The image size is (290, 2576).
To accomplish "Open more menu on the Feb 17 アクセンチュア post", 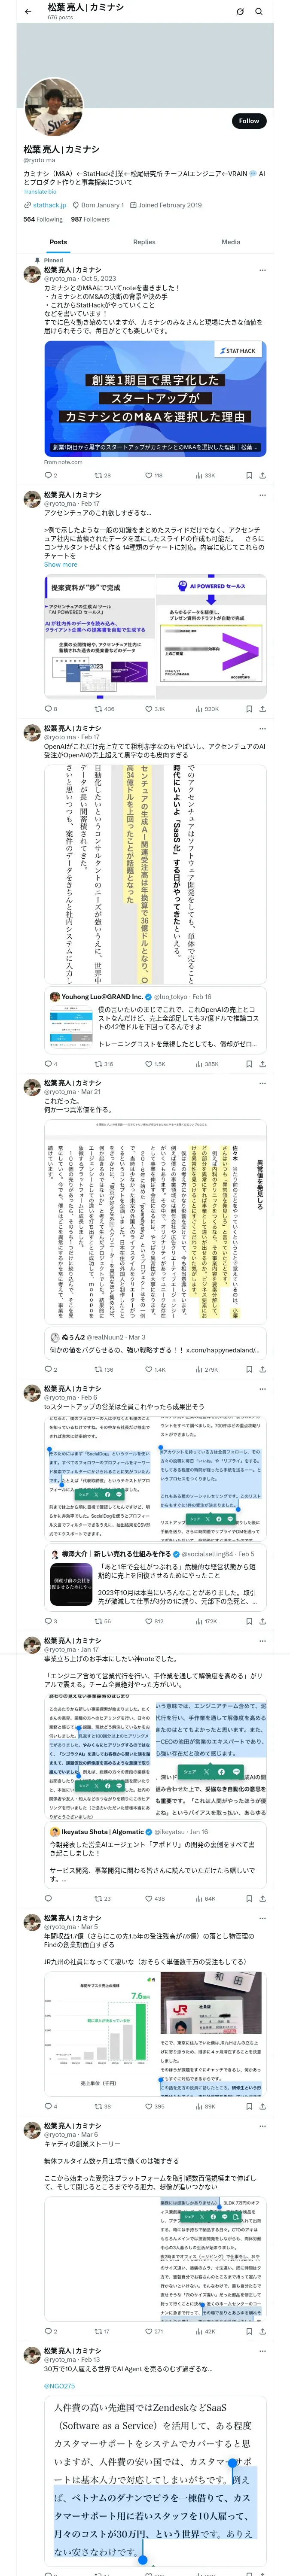I will pos(262,494).
